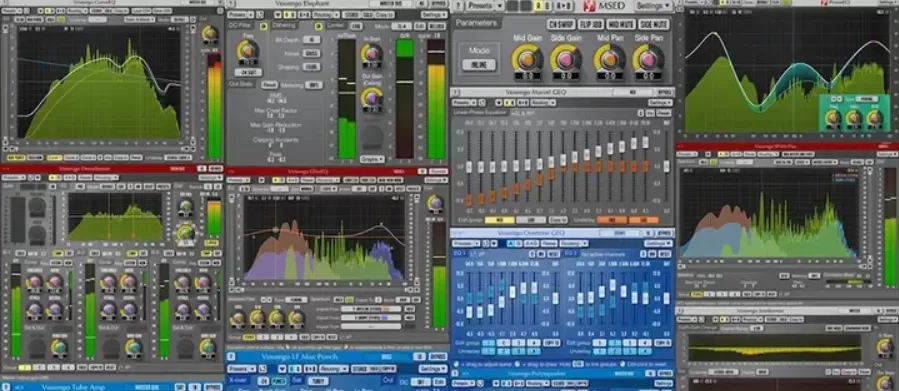Click the Out Gain knob in Elephant
Image resolution: width=899 pixels, height=391 pixels.
(372, 99)
